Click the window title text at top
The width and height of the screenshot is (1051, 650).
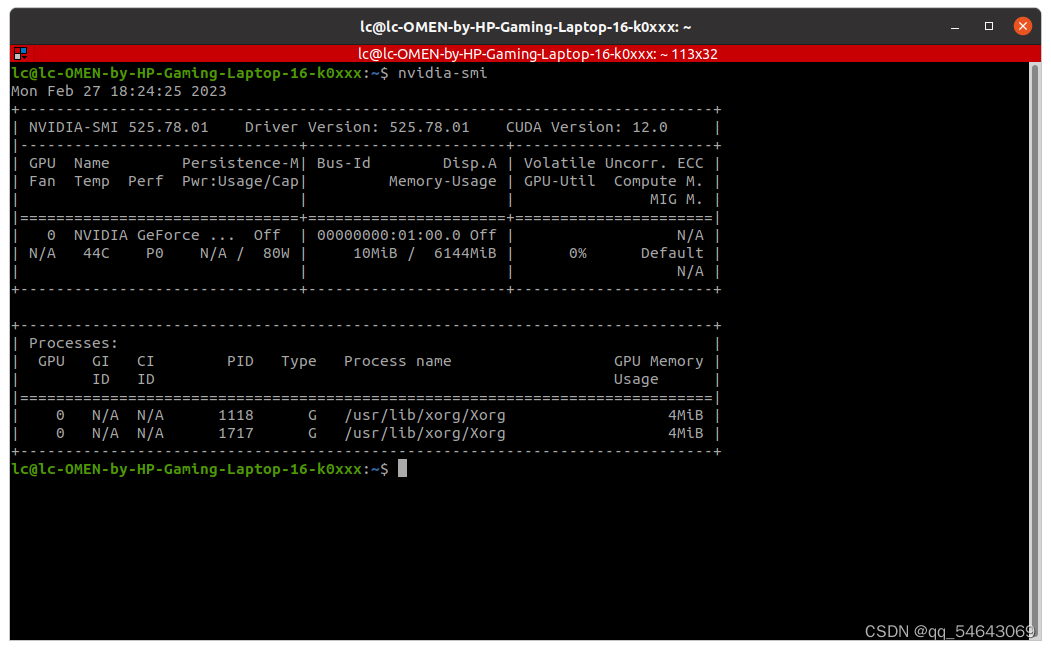click(526, 27)
